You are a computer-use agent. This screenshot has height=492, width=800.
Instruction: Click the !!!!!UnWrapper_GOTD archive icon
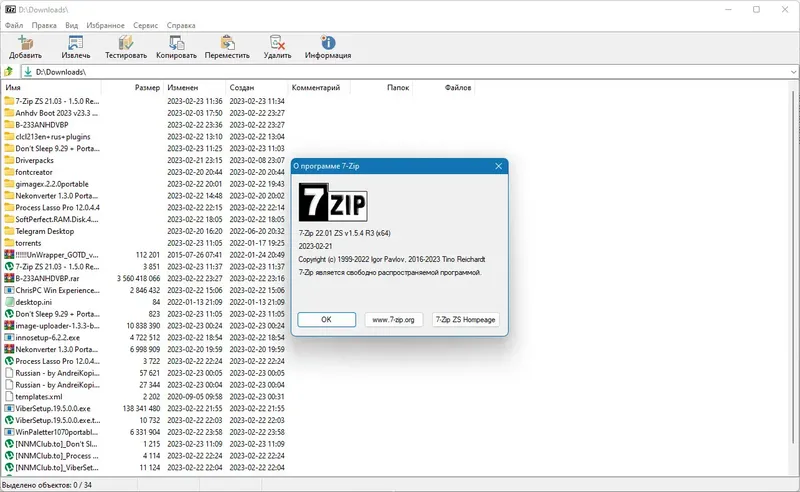[x=9, y=255]
